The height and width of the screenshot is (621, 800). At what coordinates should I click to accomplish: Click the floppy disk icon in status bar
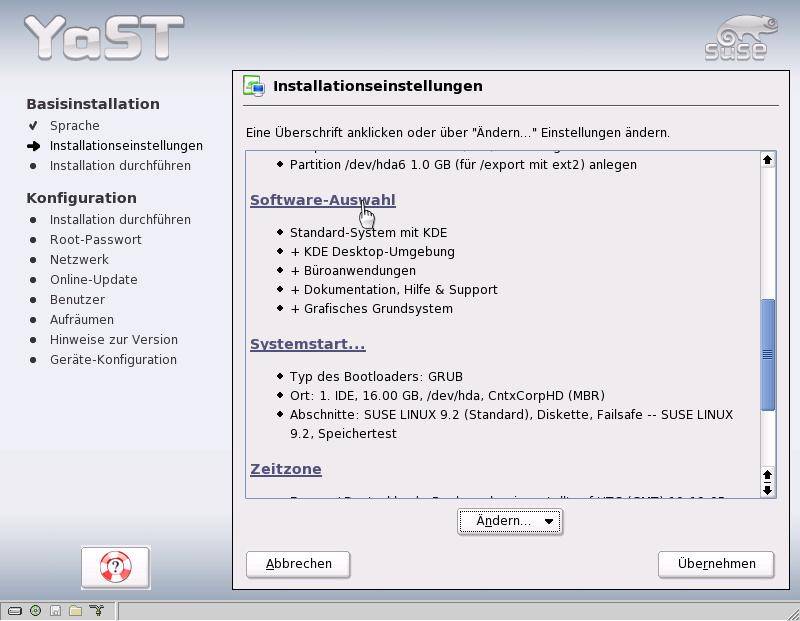[55, 610]
